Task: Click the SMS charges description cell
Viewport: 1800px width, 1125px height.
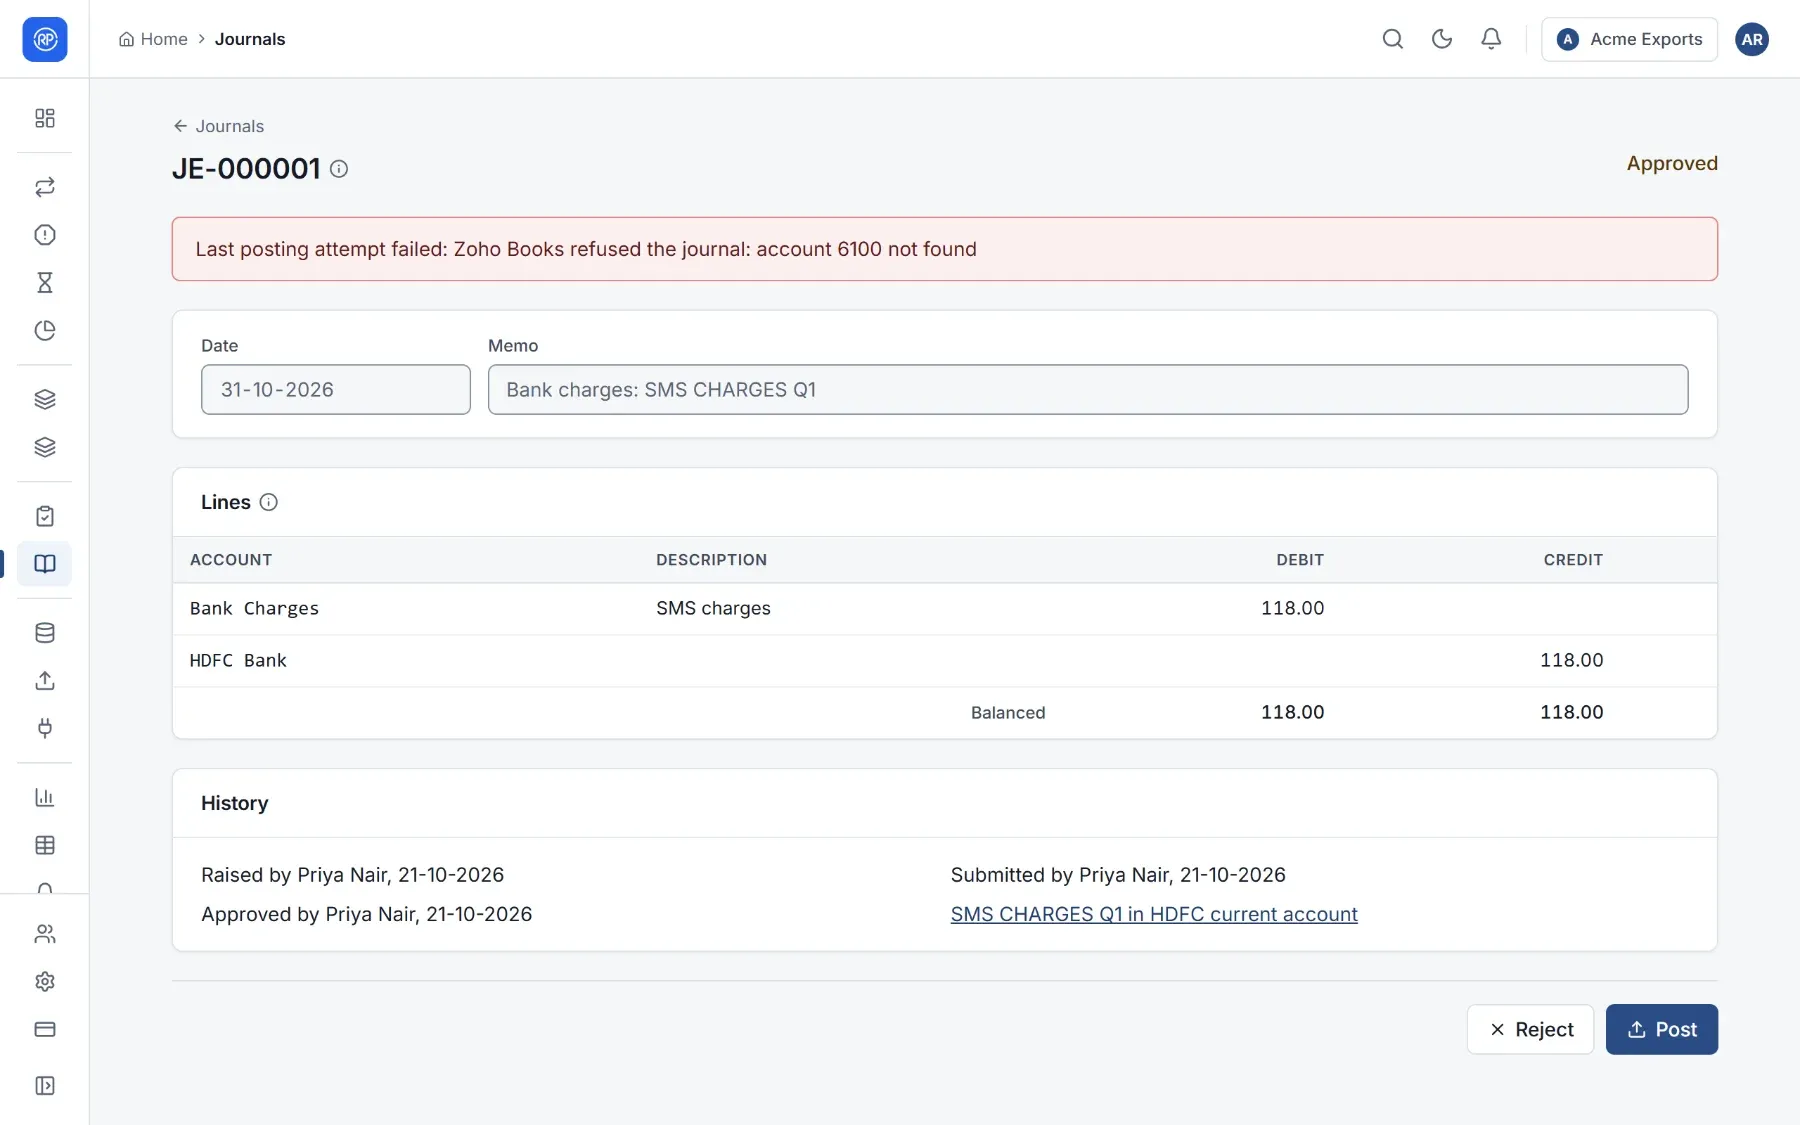Action: [x=713, y=608]
